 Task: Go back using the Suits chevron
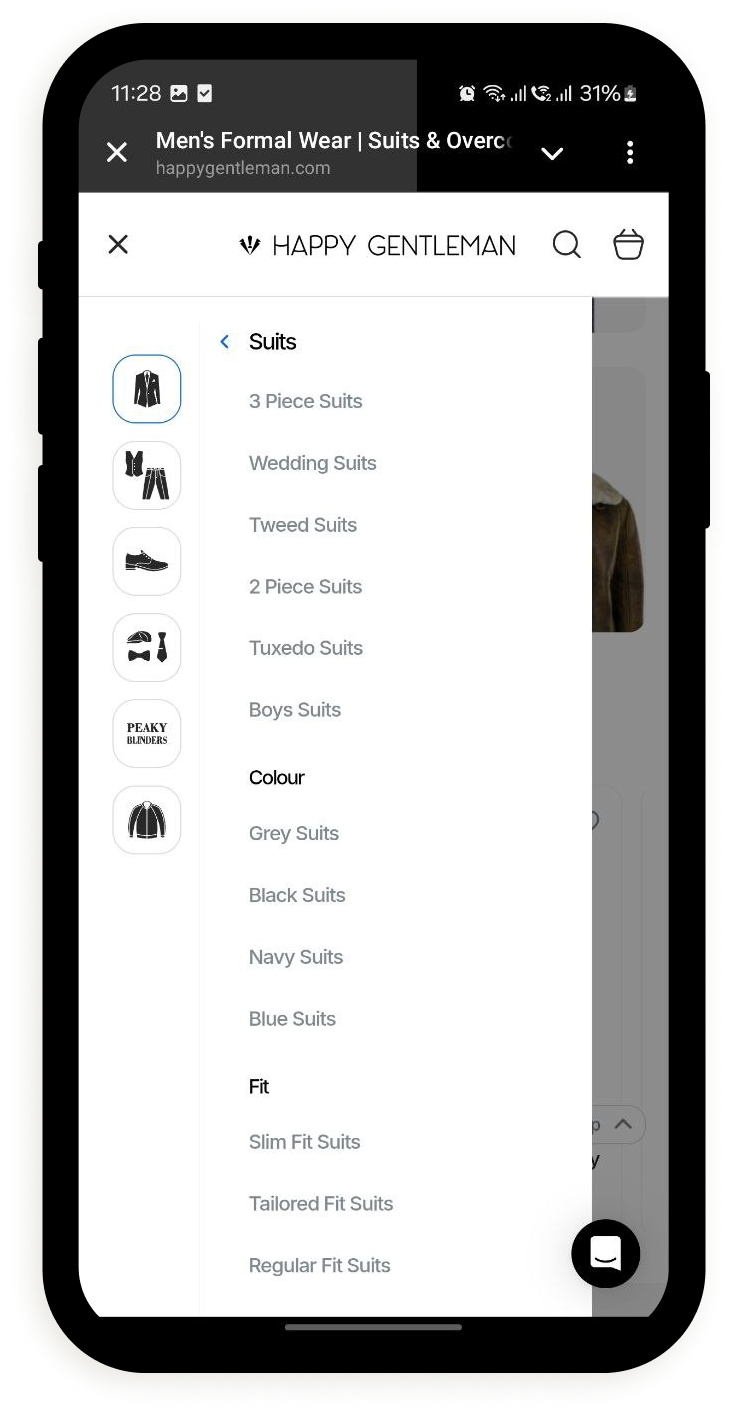[225, 342]
